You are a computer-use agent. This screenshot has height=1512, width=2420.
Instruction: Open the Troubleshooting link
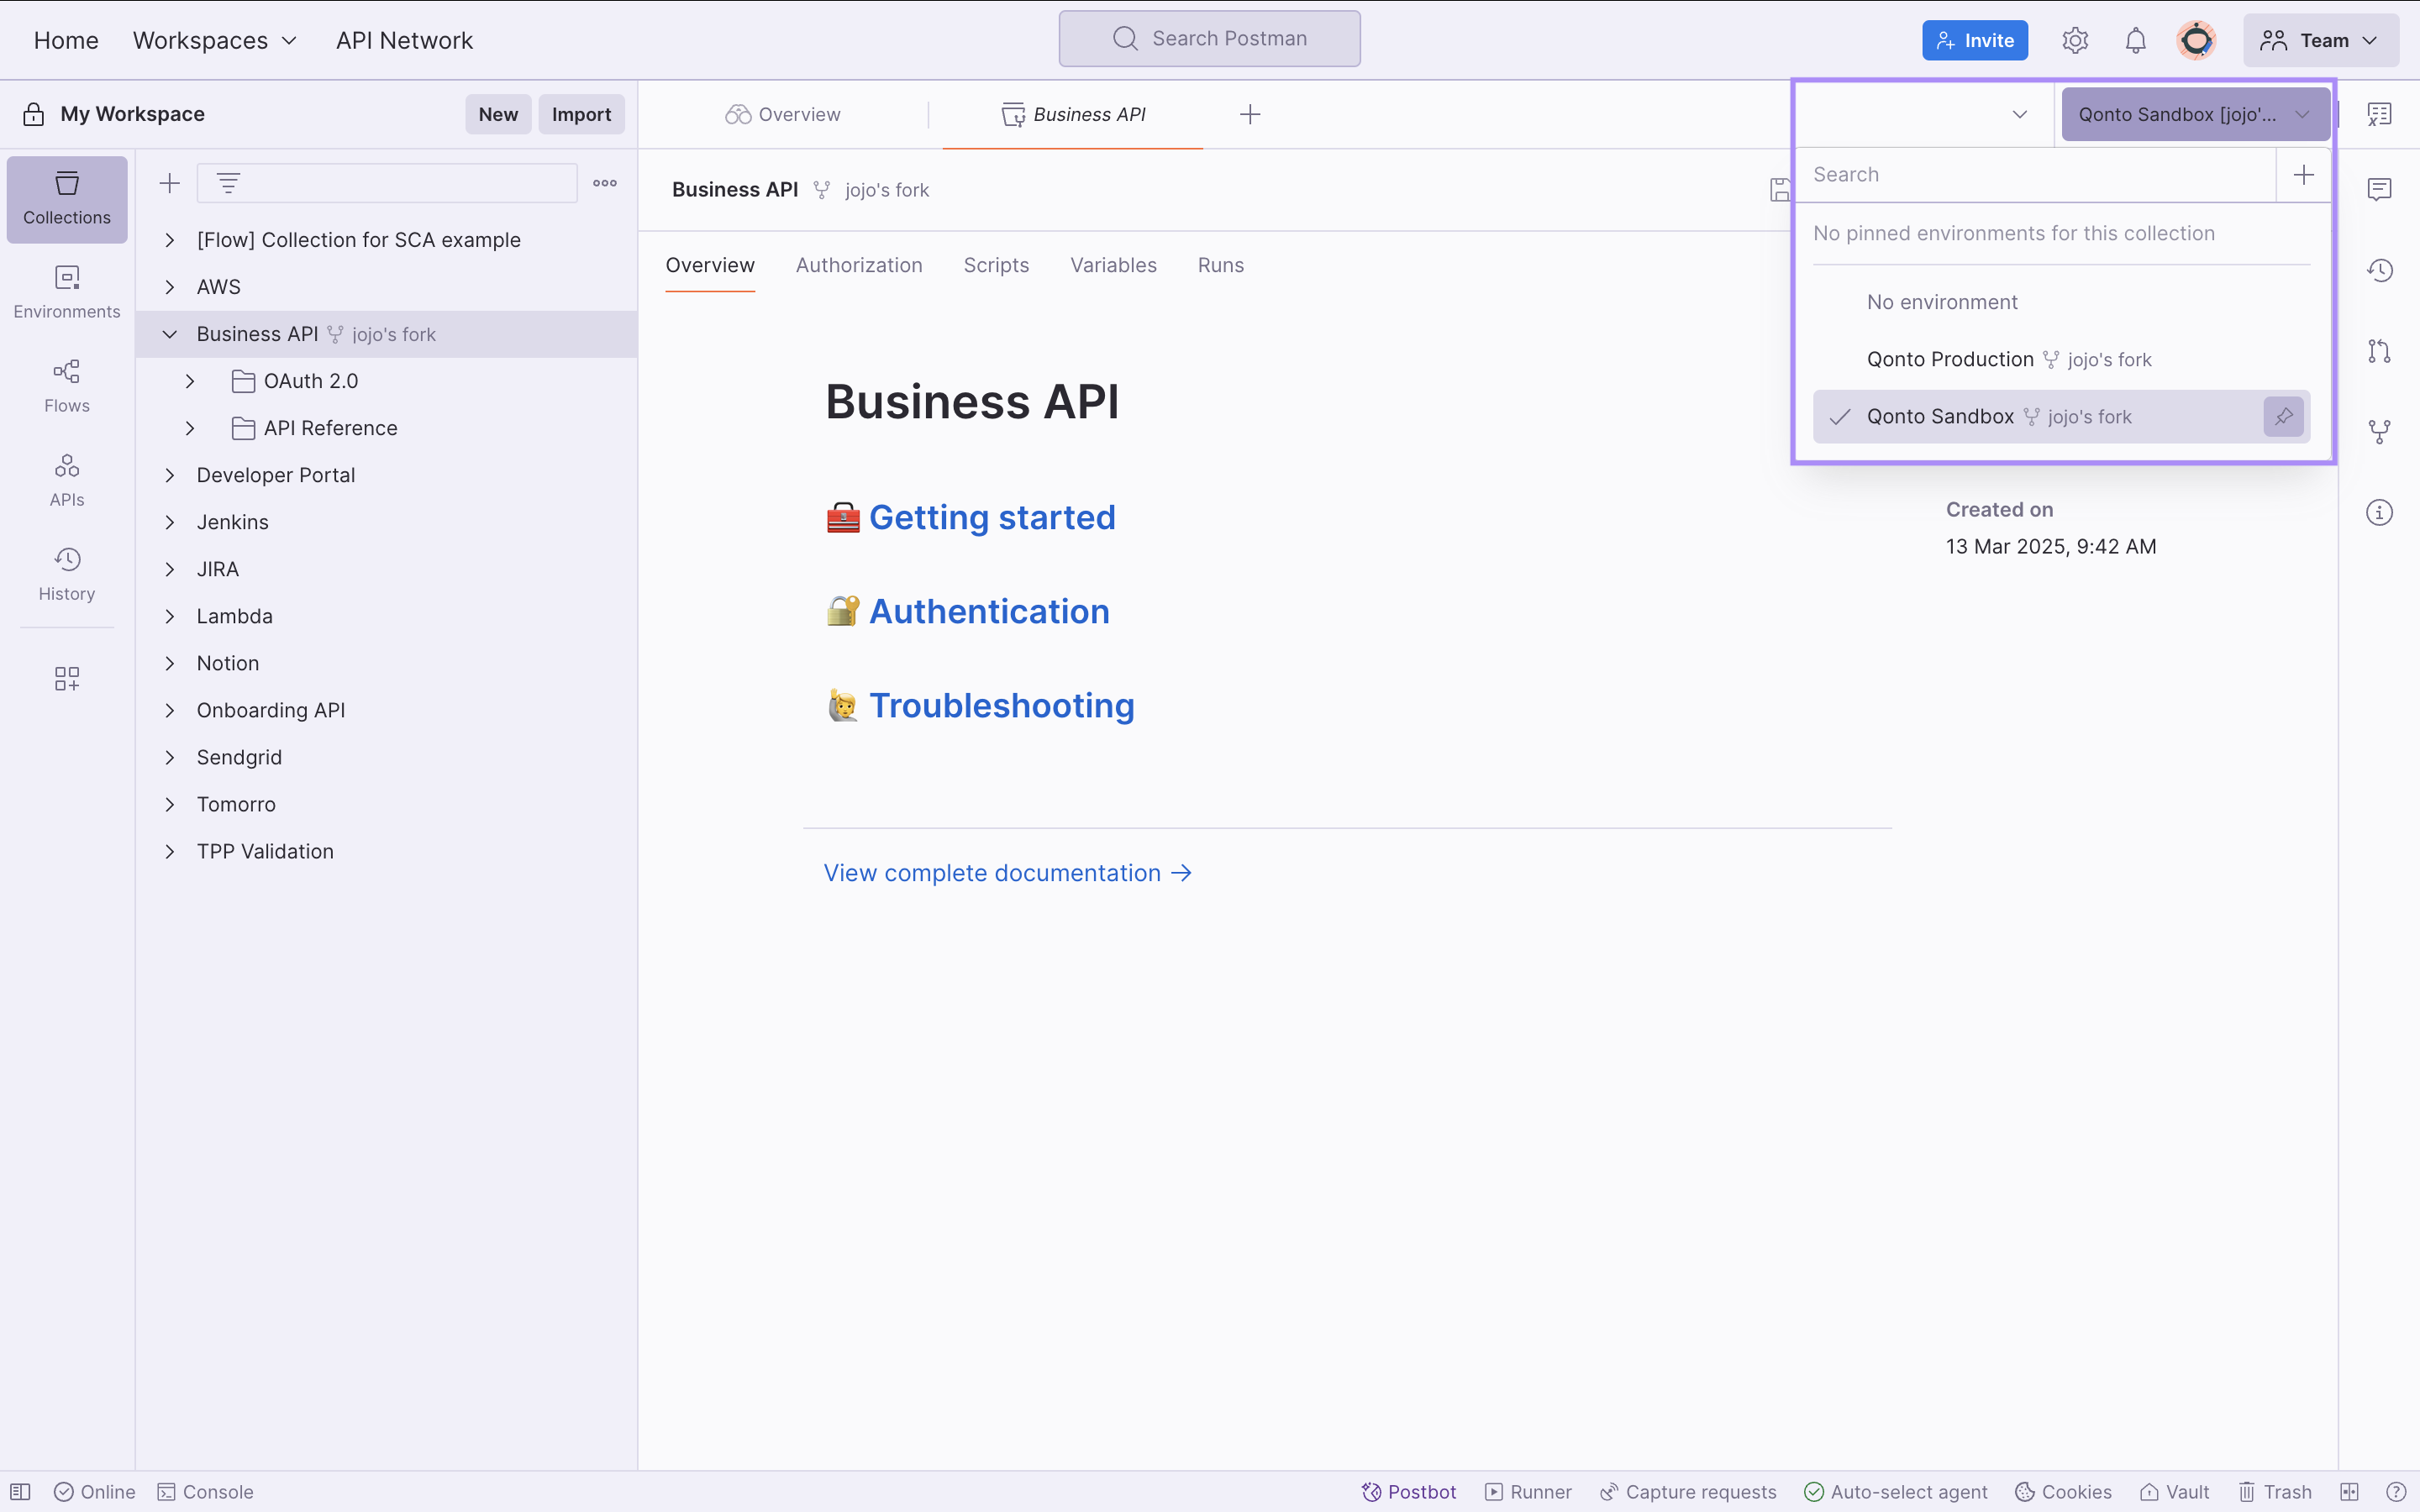tap(1001, 705)
